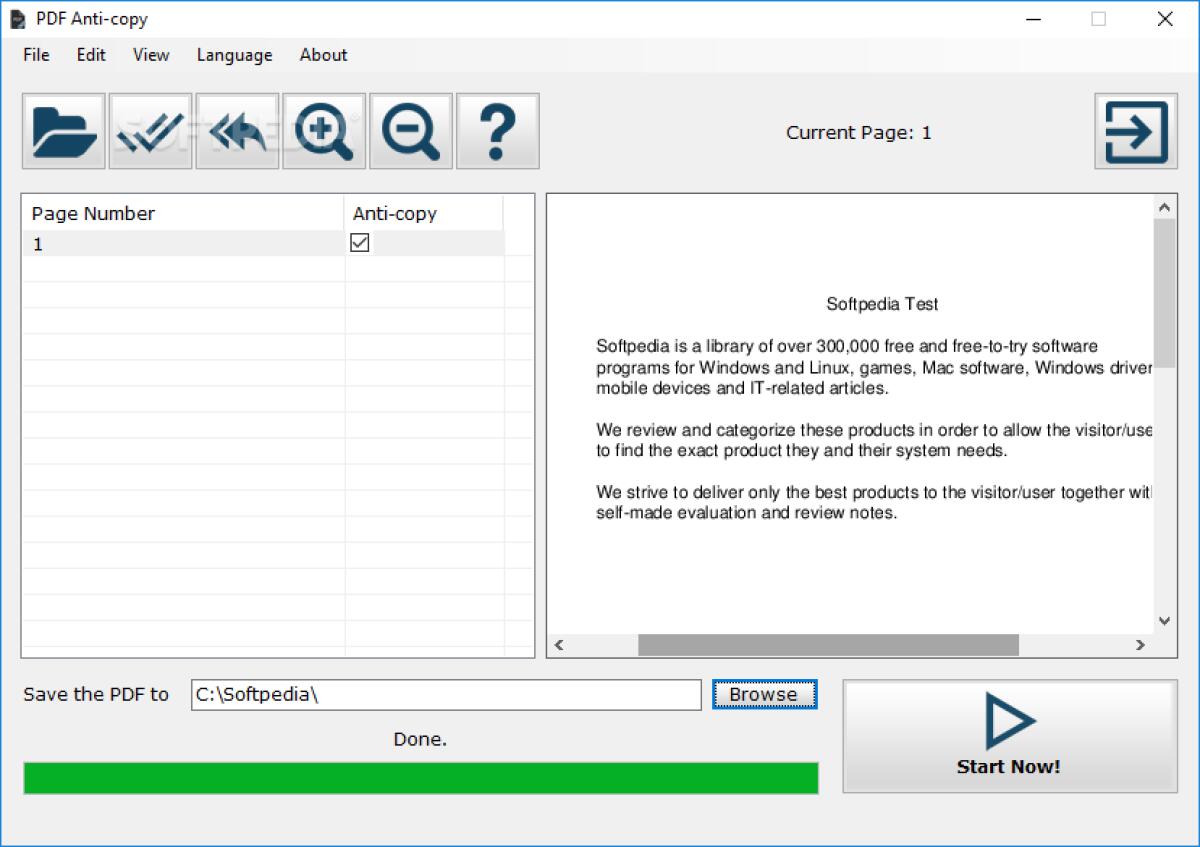Viewport: 1200px width, 847px height.
Task: Open the About menu
Action: point(323,55)
